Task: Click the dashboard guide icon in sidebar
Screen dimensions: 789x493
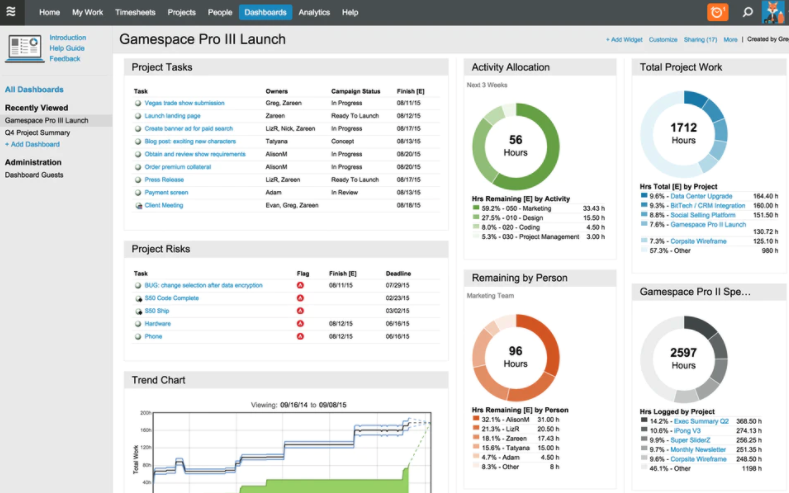Action: [23, 46]
